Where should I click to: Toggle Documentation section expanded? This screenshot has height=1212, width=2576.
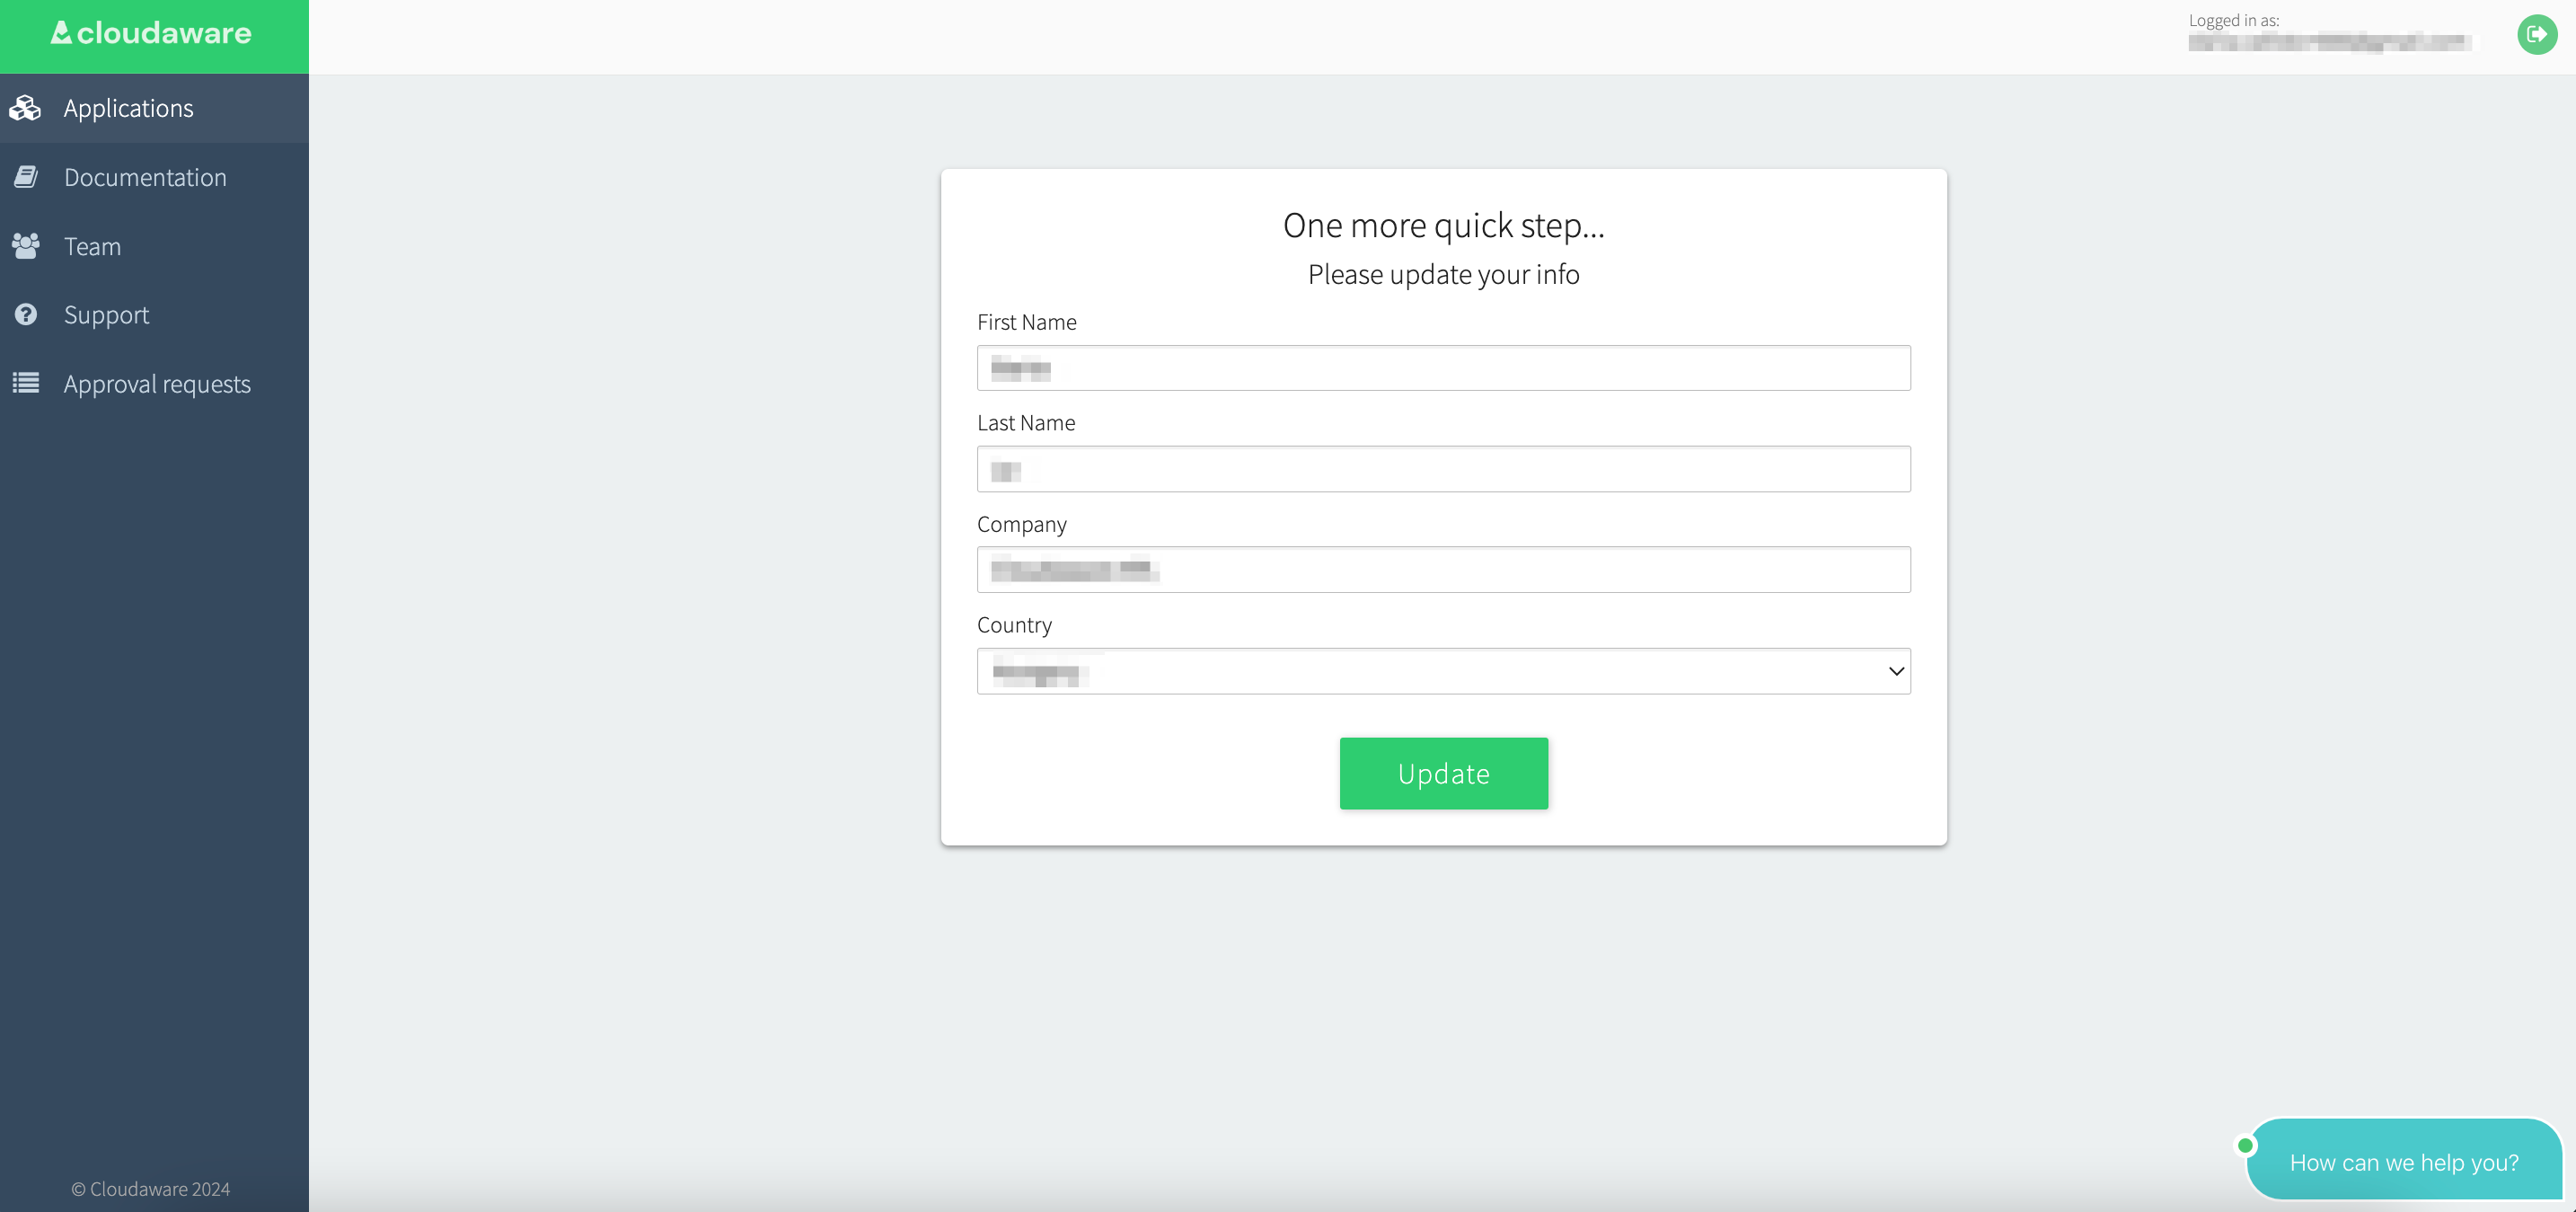pos(154,177)
